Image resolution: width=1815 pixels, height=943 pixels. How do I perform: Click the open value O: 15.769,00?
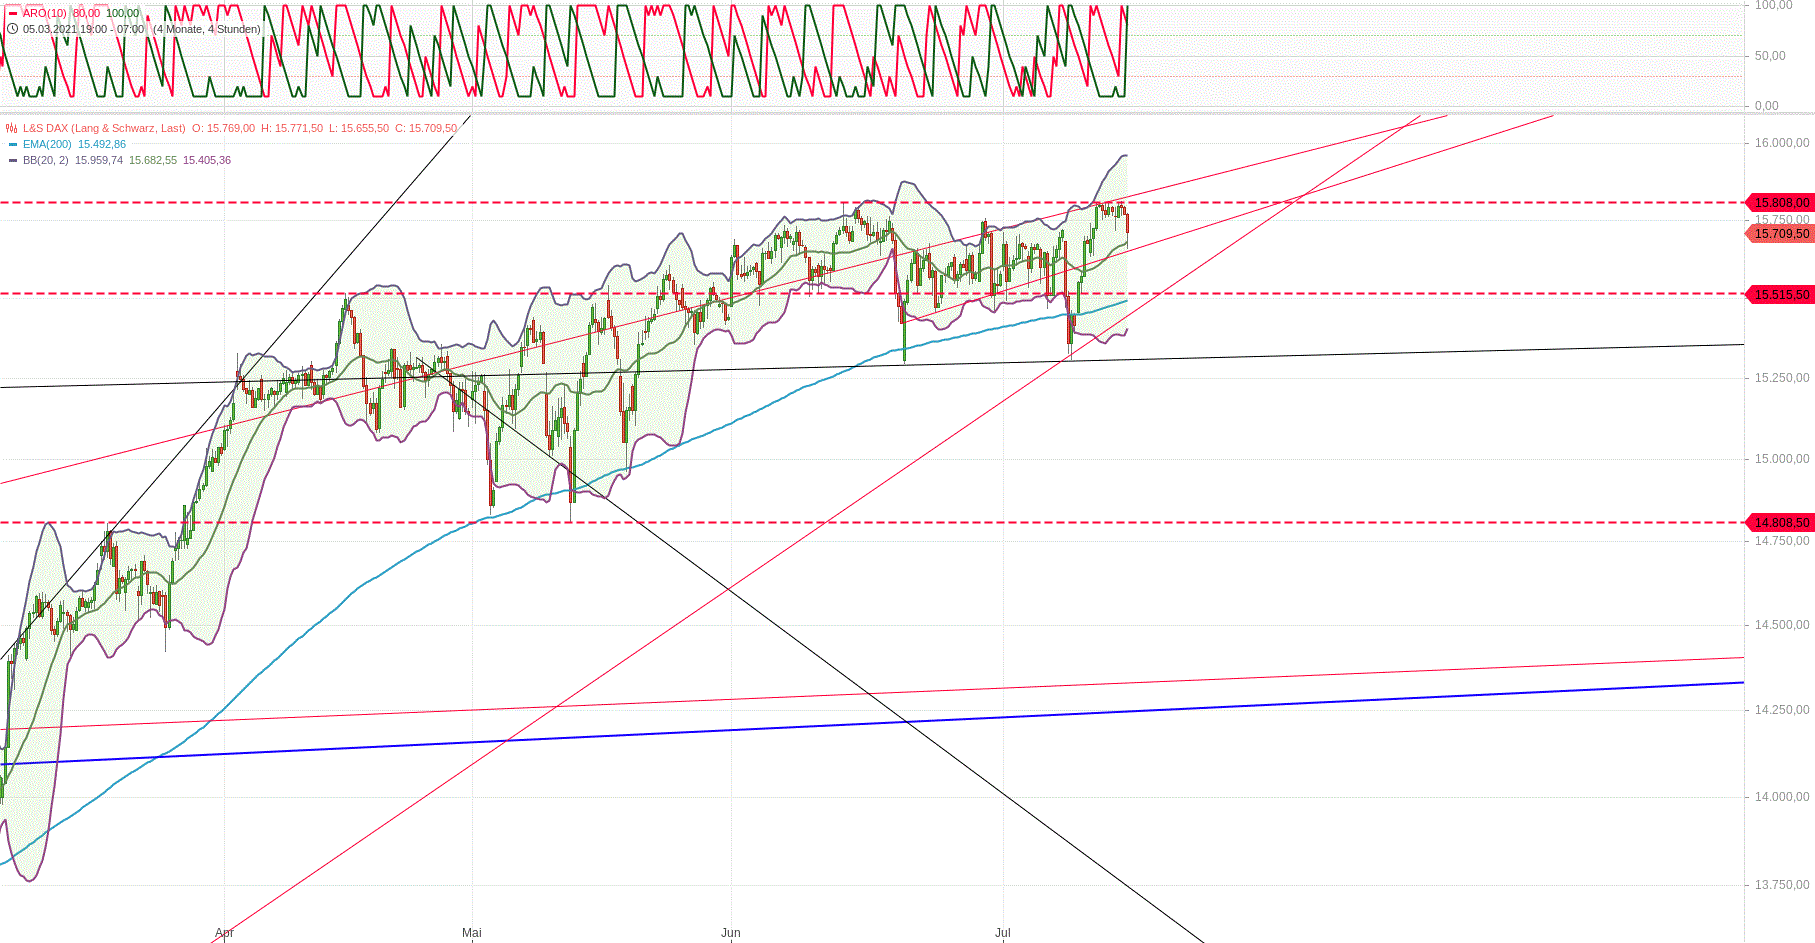[223, 128]
